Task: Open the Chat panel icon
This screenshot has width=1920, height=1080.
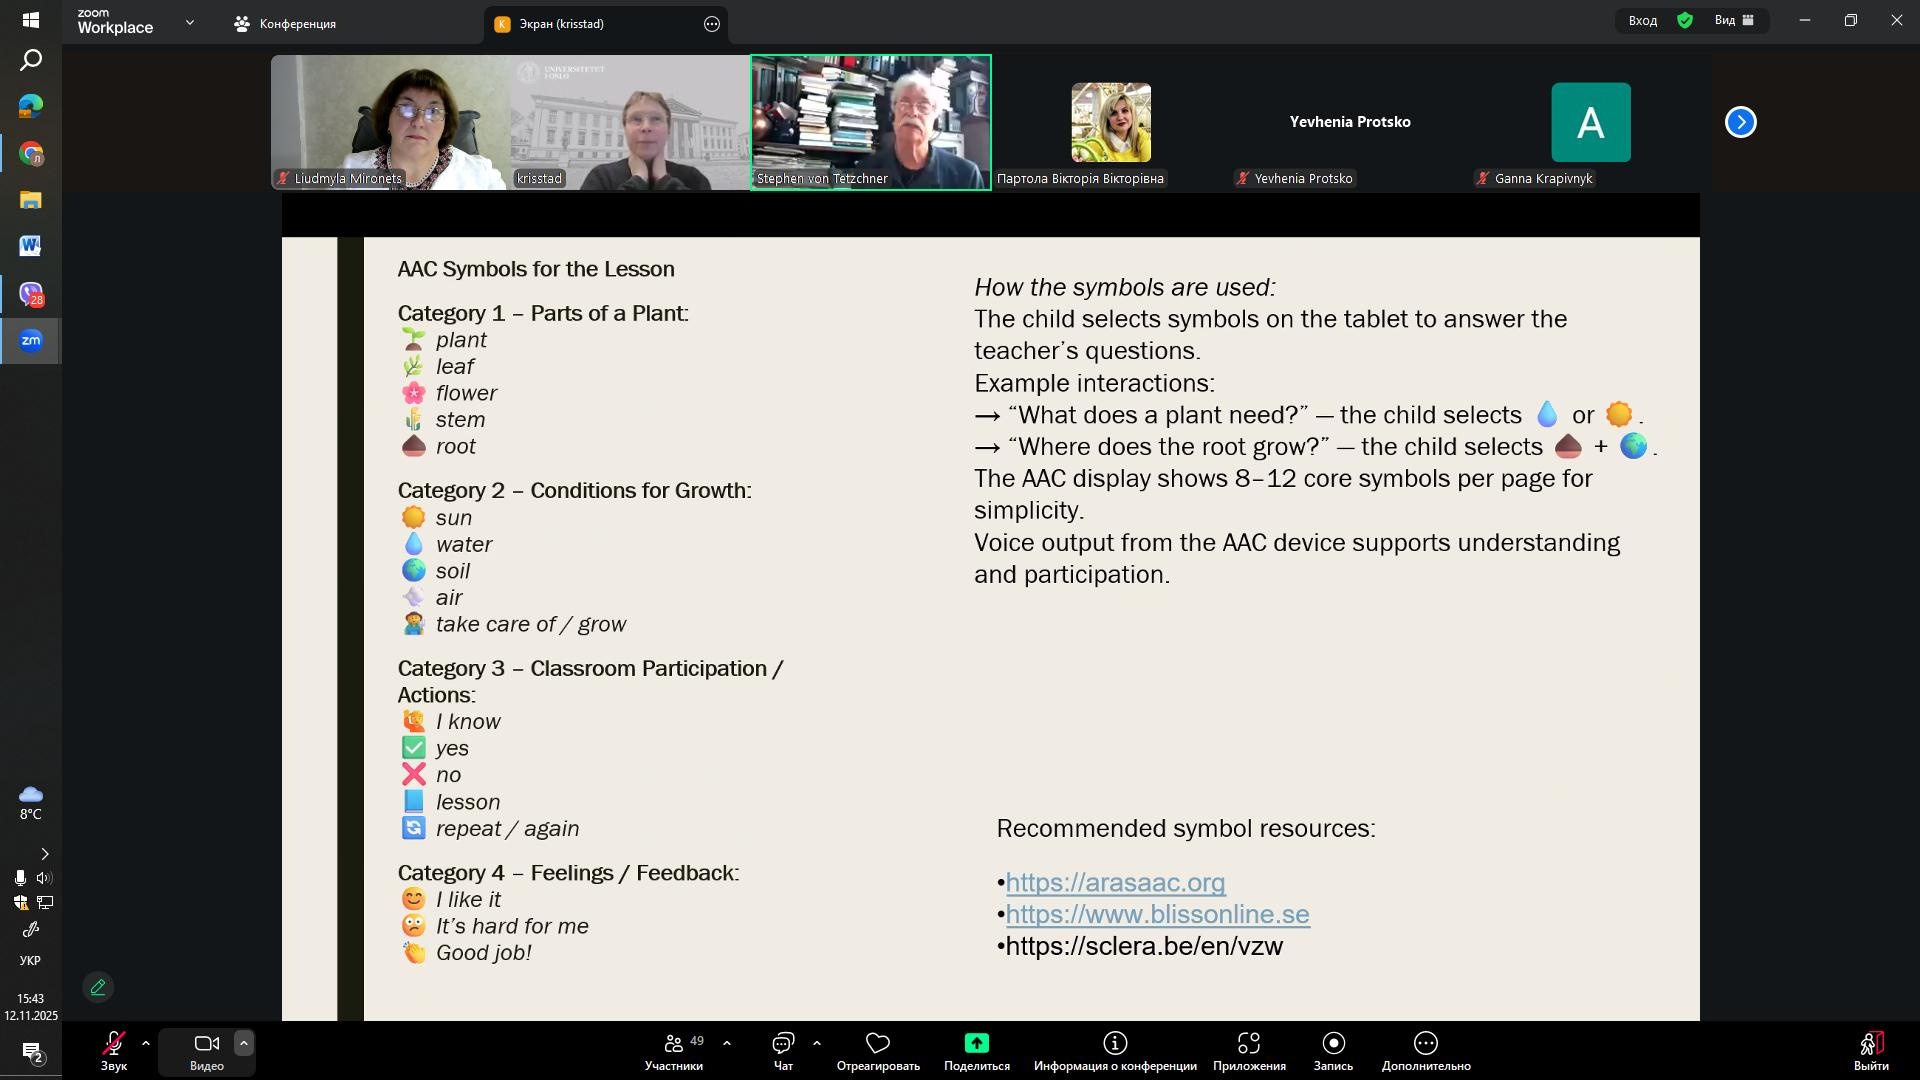Action: coord(783,1044)
